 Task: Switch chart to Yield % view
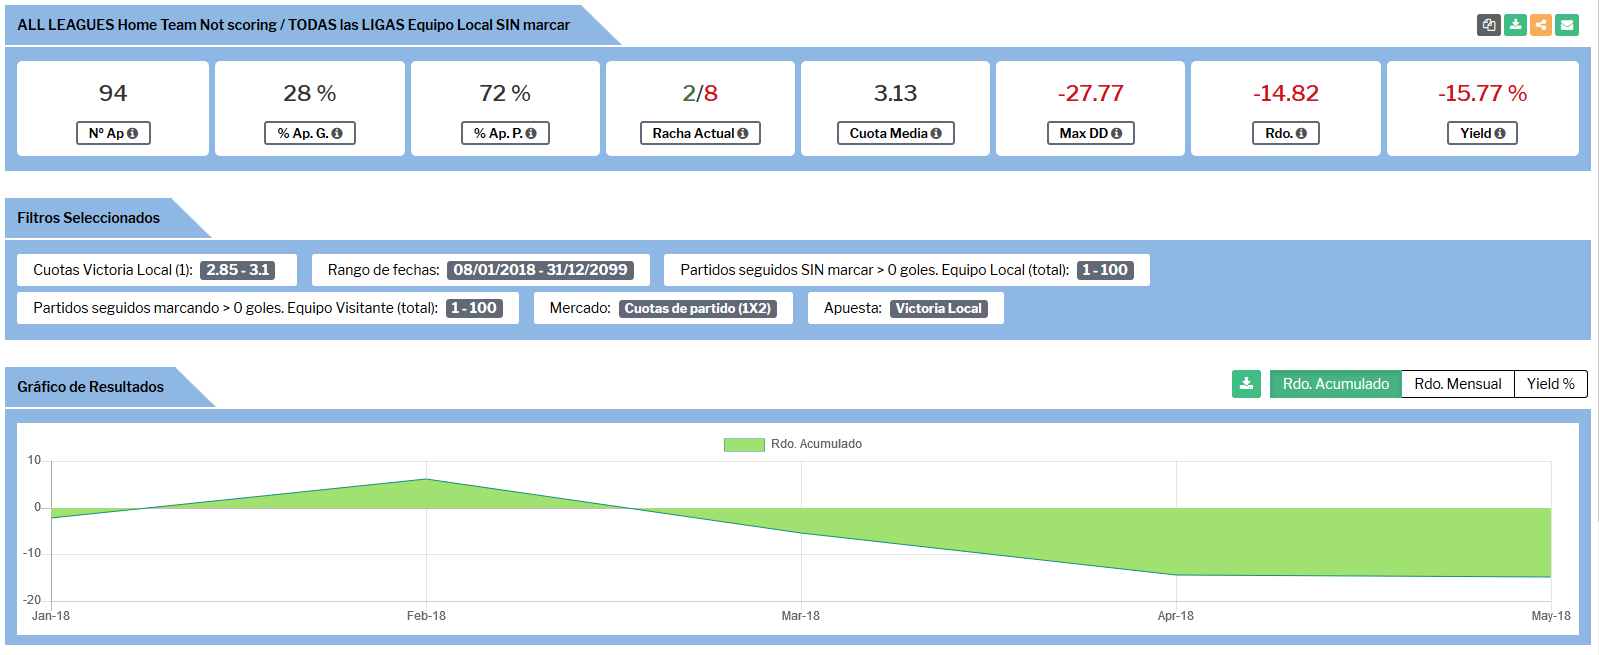click(1550, 384)
